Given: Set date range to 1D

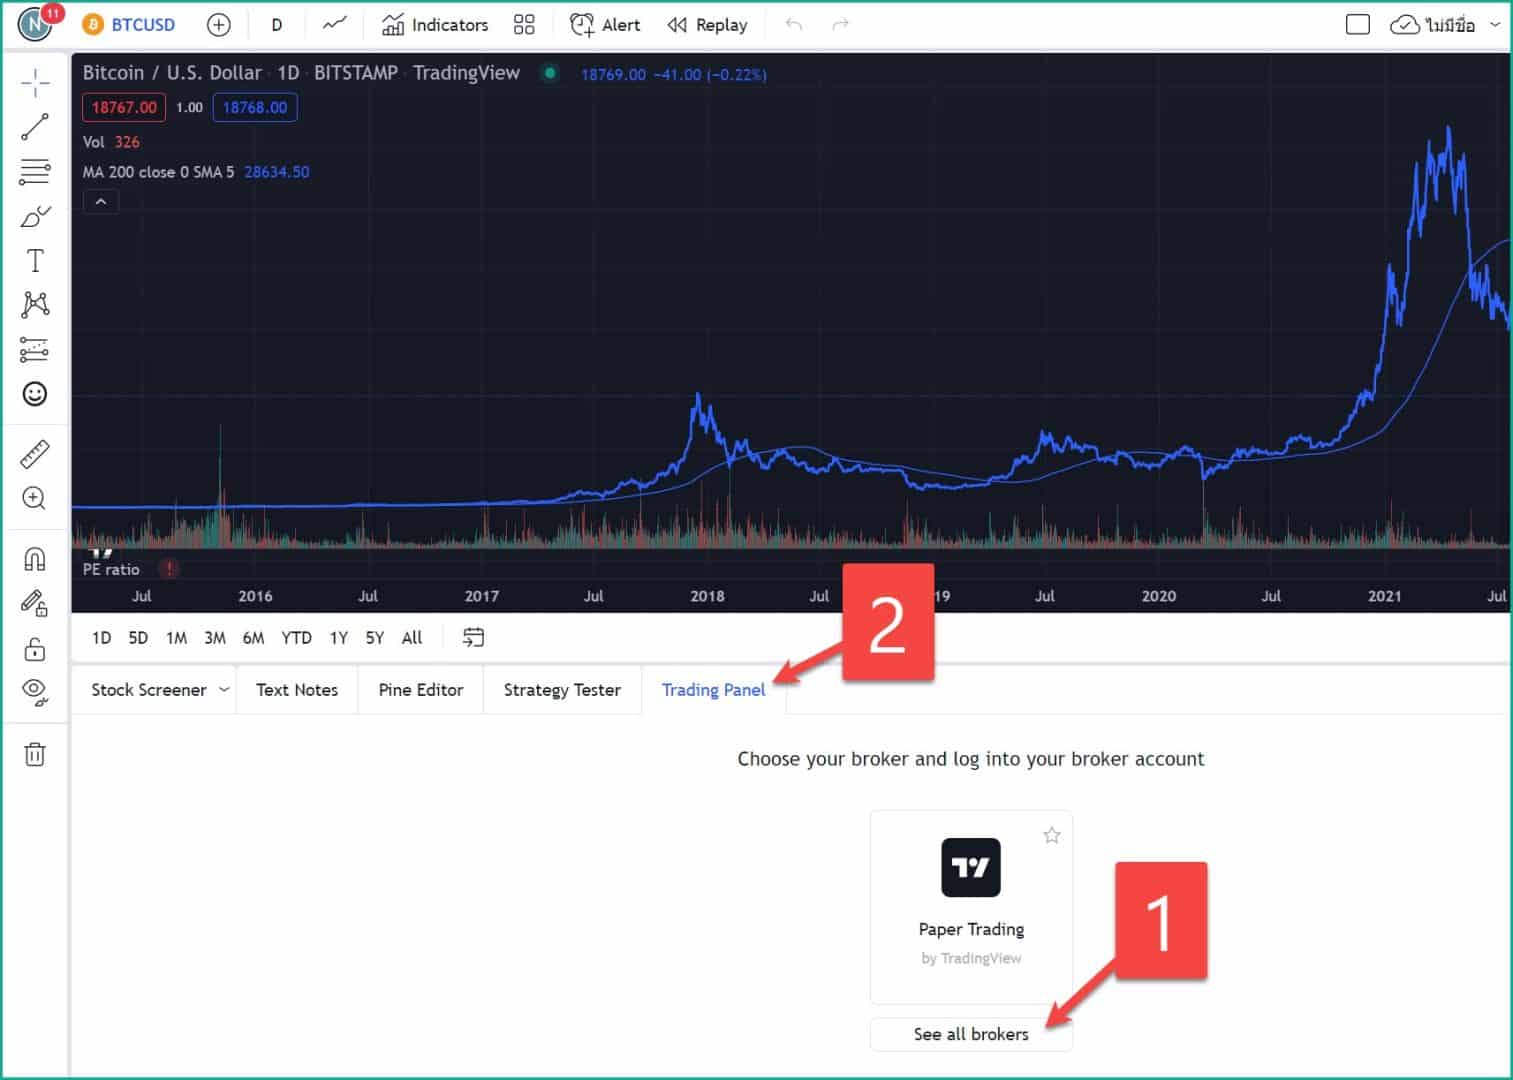Looking at the screenshot, I should point(102,638).
